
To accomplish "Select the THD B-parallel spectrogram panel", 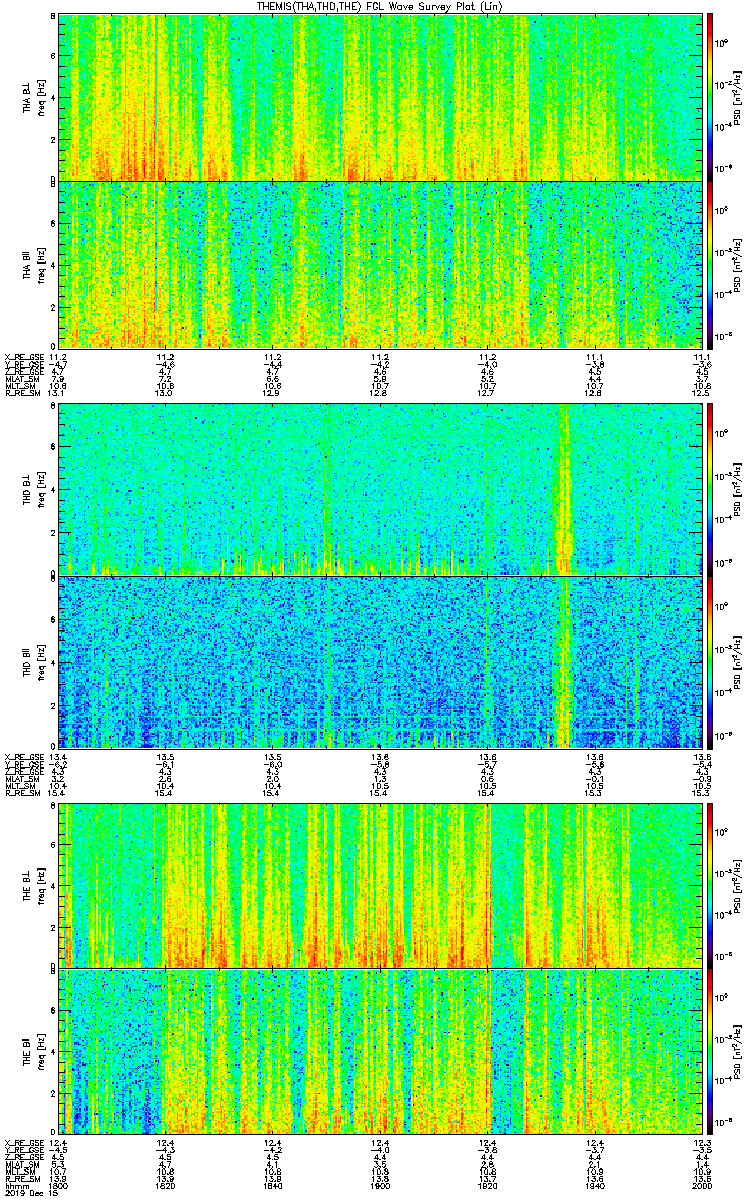I will pyautogui.click(x=379, y=662).
